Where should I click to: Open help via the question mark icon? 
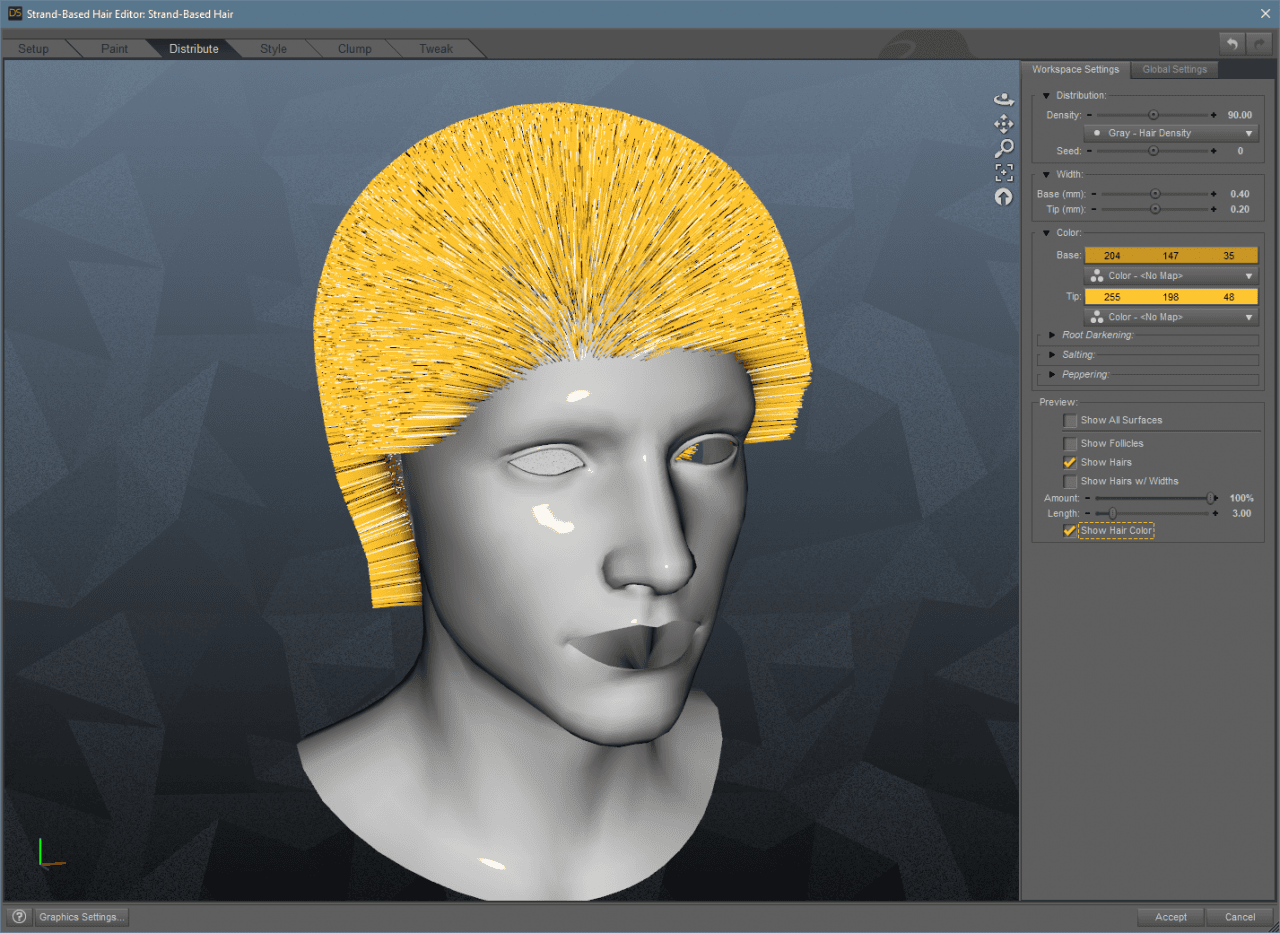(x=19, y=916)
